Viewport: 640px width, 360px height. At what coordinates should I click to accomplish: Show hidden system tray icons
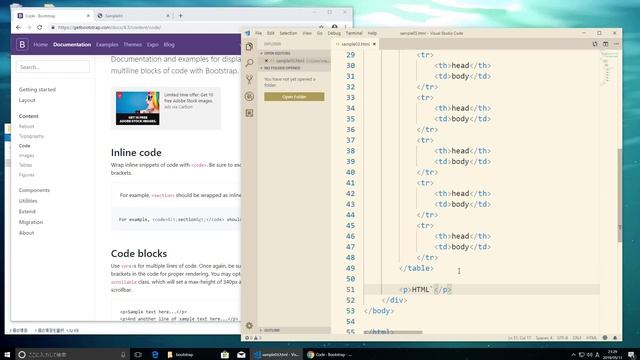[x=573, y=354]
